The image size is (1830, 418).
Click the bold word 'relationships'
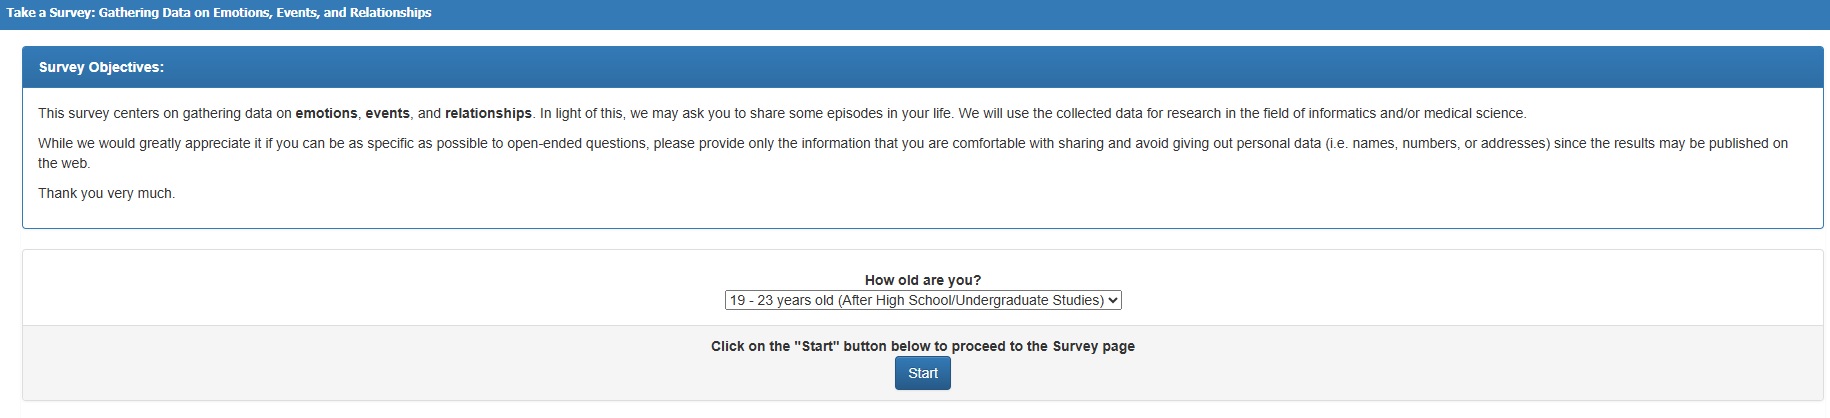(x=488, y=113)
